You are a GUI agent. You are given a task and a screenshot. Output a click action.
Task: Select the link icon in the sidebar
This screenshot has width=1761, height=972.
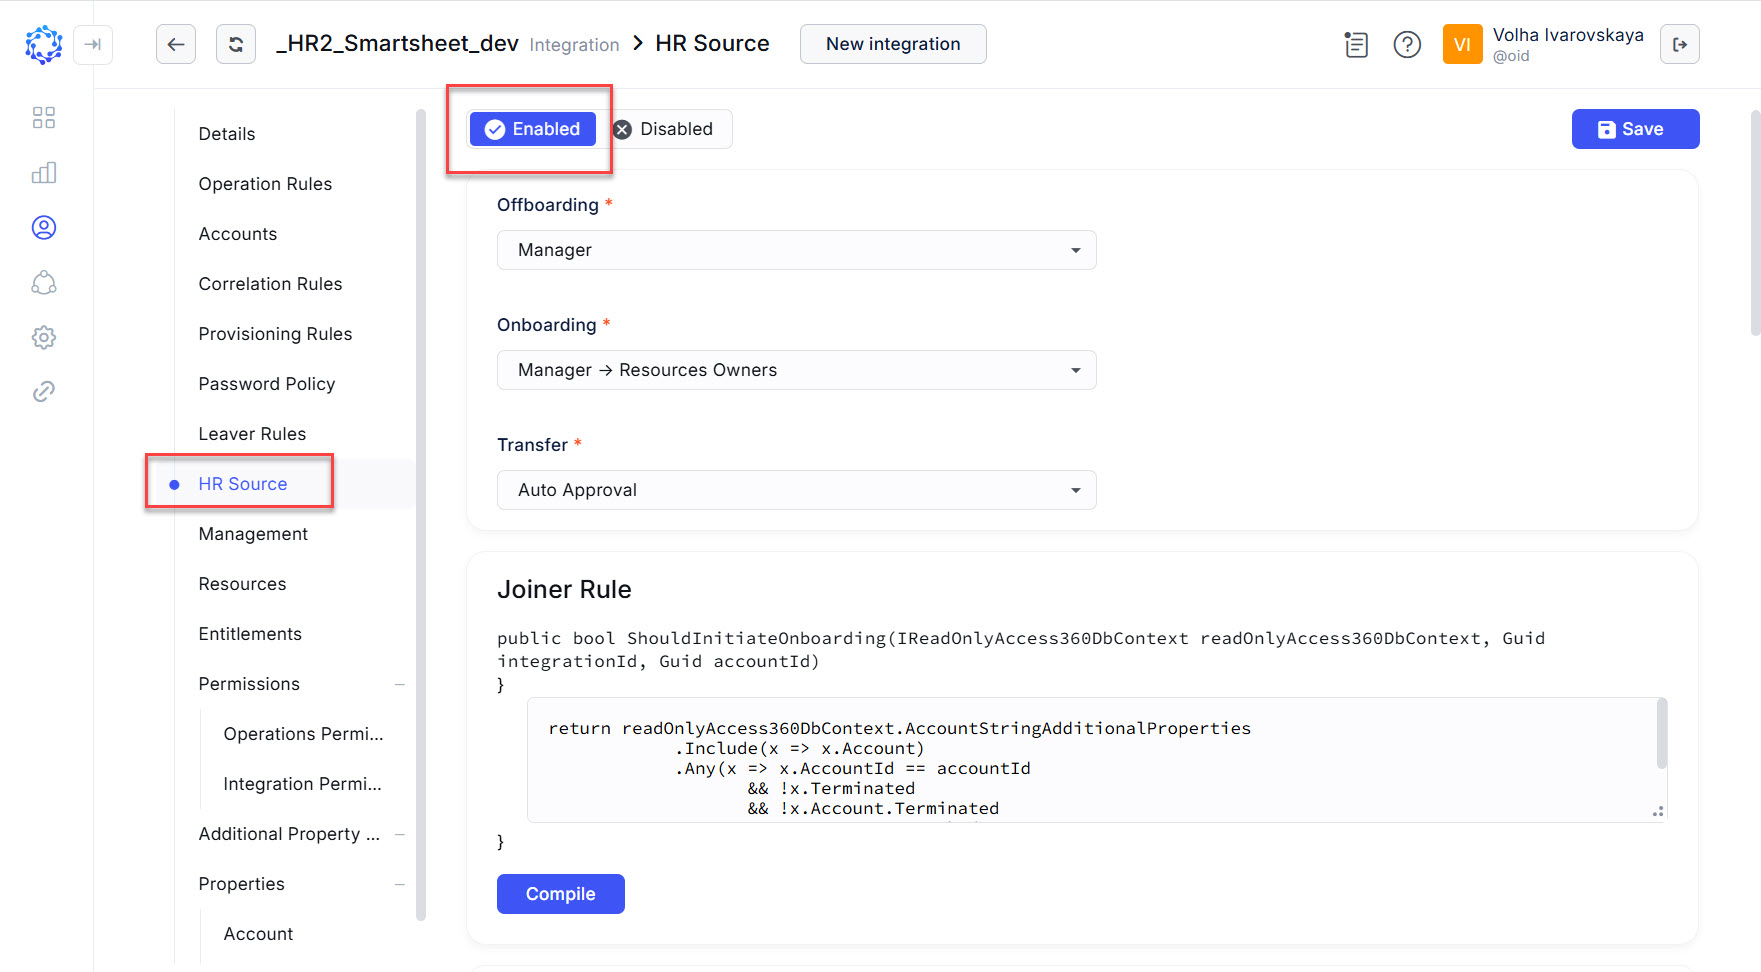43,391
